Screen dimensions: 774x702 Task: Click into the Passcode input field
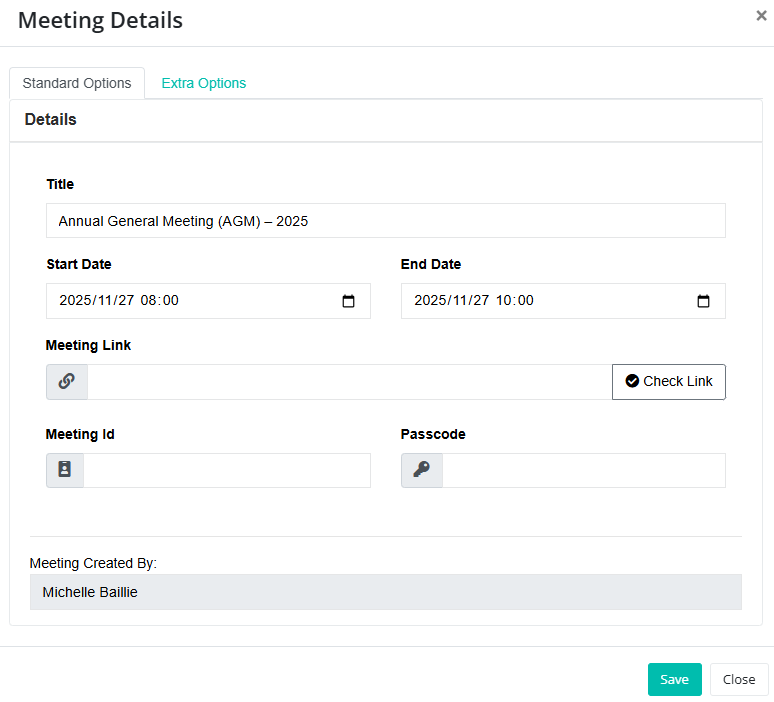tap(583, 470)
